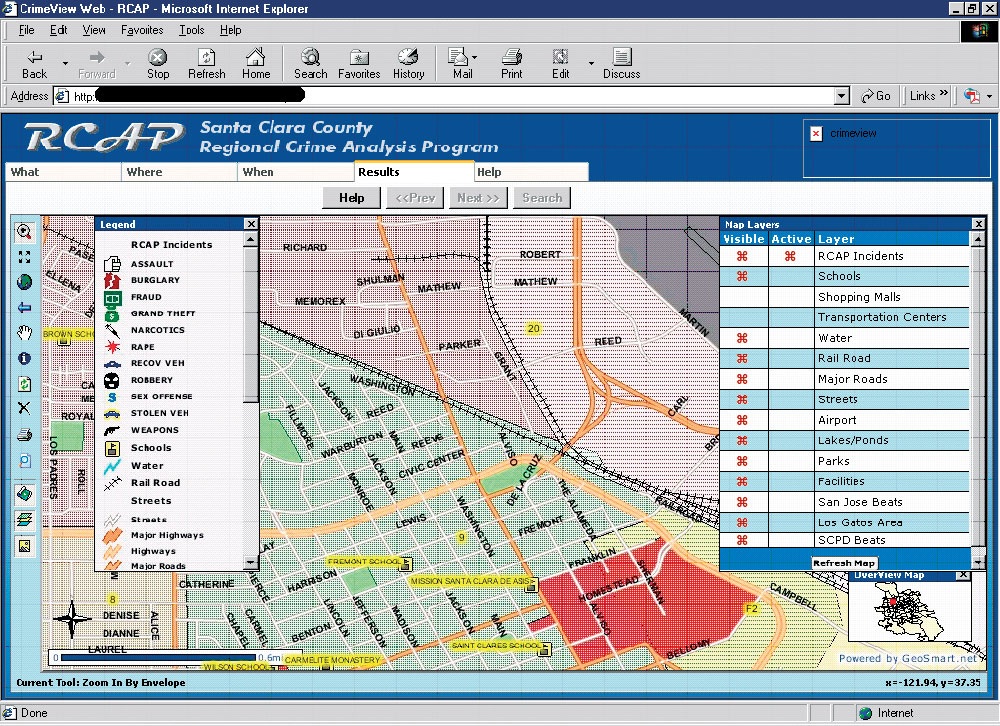
Task: Click the Go button beside address bar
Action: pos(876,96)
